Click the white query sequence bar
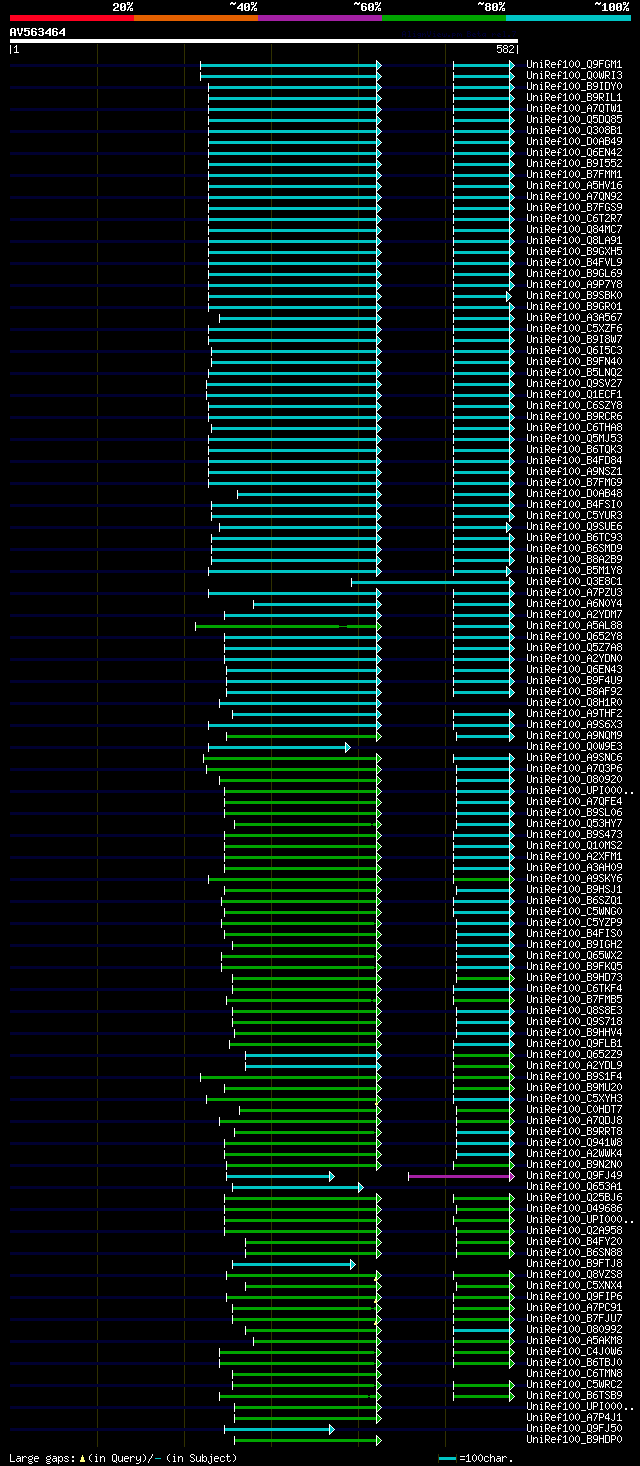Image resolution: width=640 pixels, height=1466 pixels. tap(264, 41)
